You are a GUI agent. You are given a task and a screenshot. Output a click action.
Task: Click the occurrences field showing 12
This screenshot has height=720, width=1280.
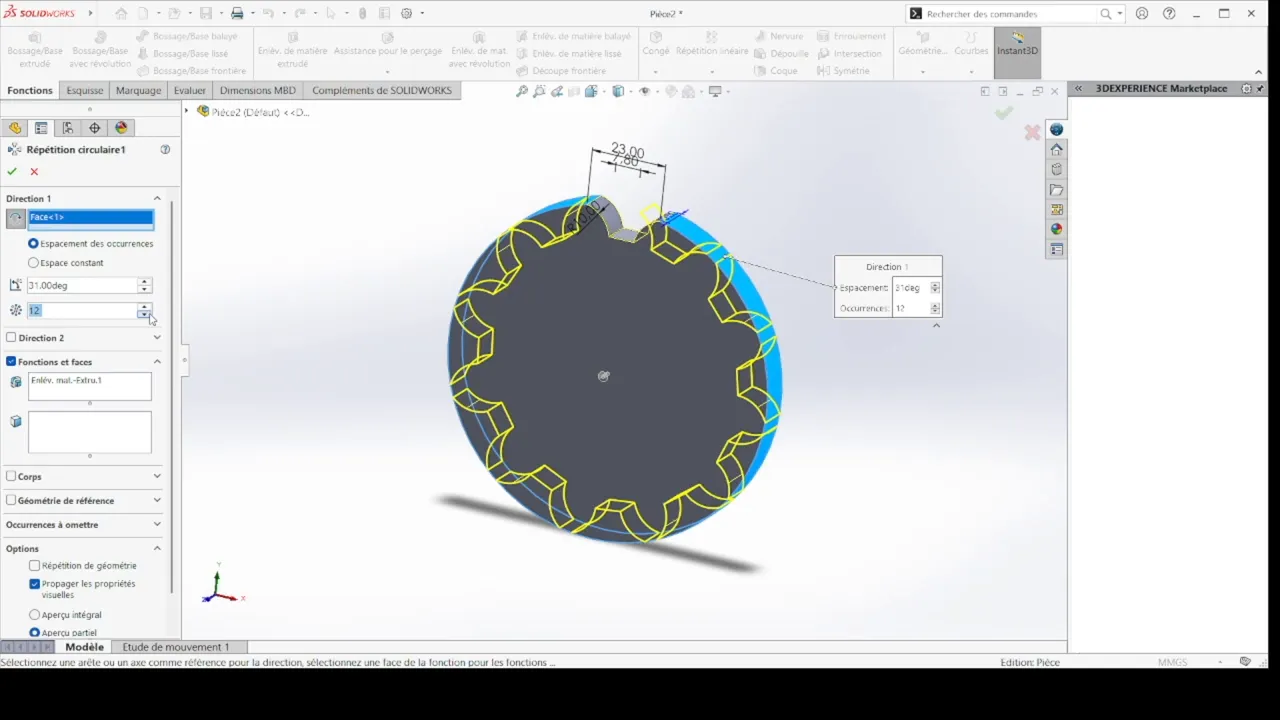[x=80, y=310]
